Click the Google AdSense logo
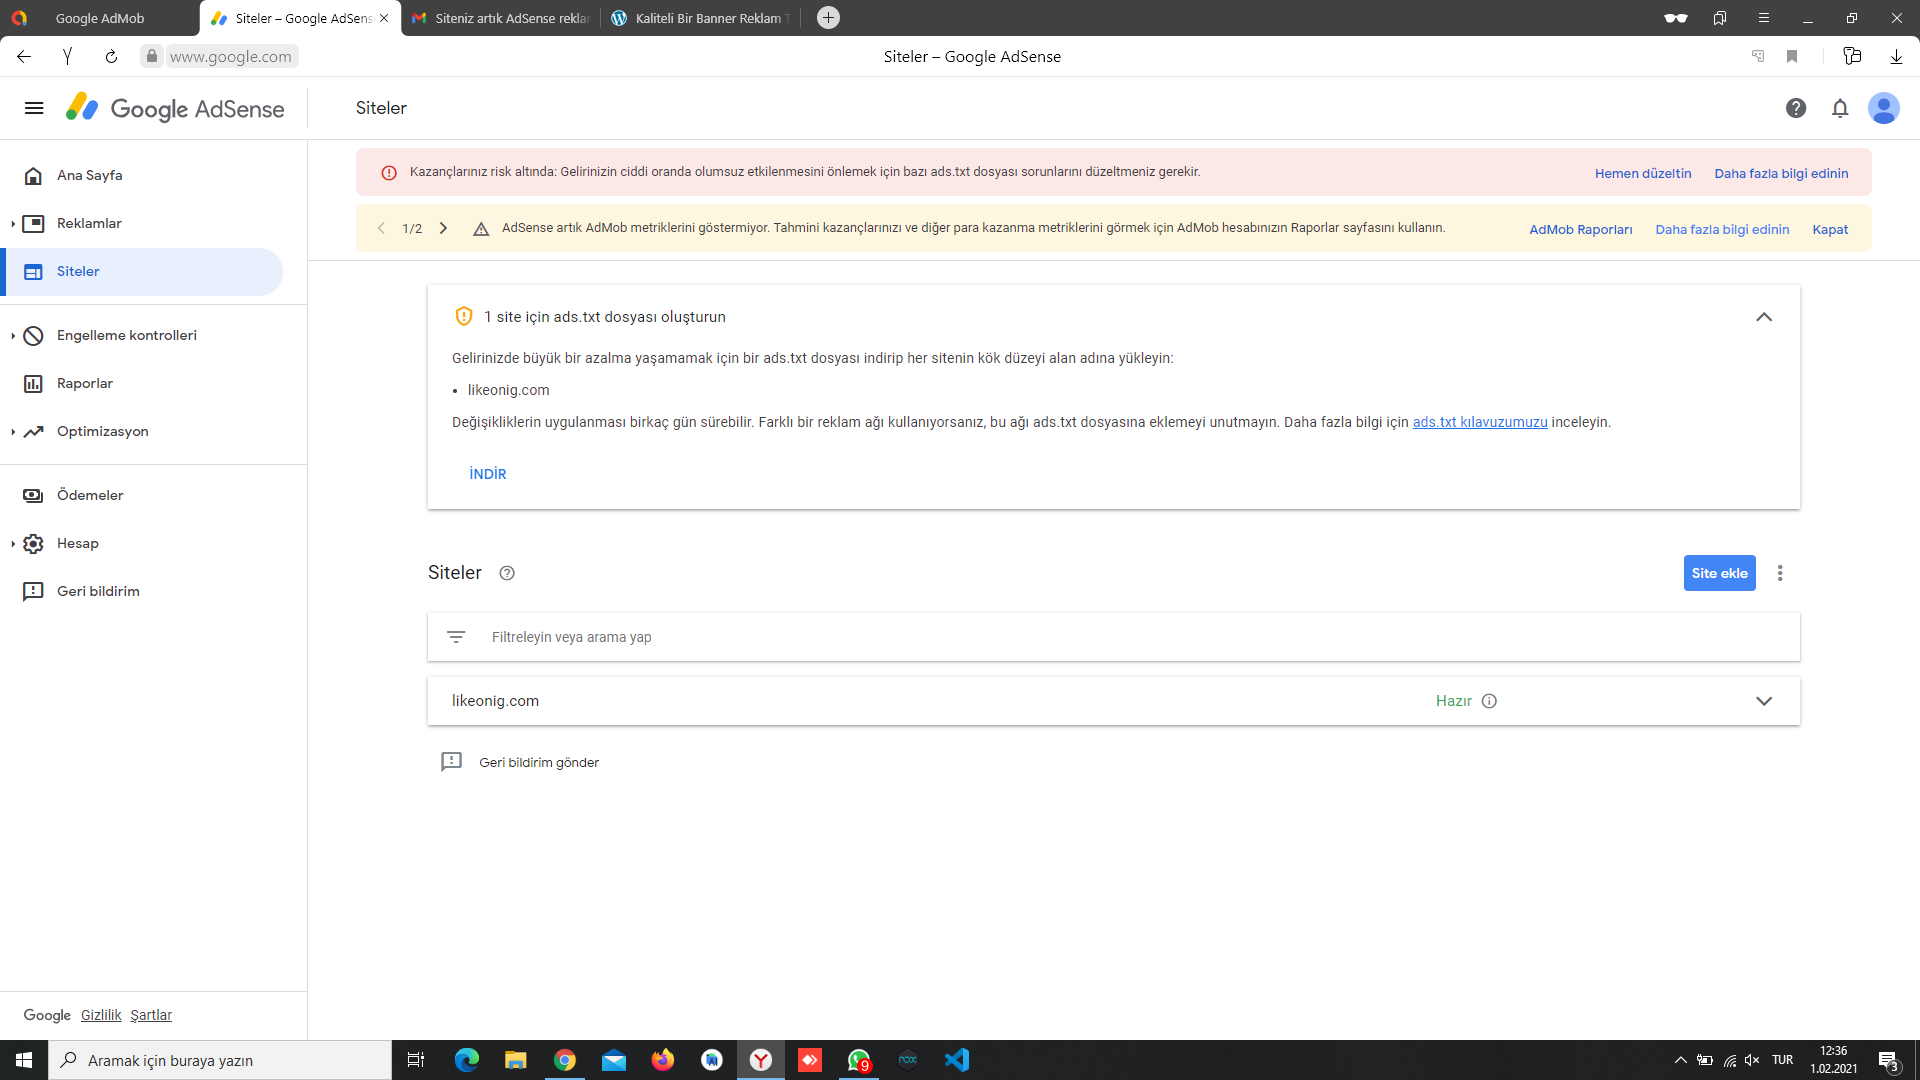 tap(175, 108)
